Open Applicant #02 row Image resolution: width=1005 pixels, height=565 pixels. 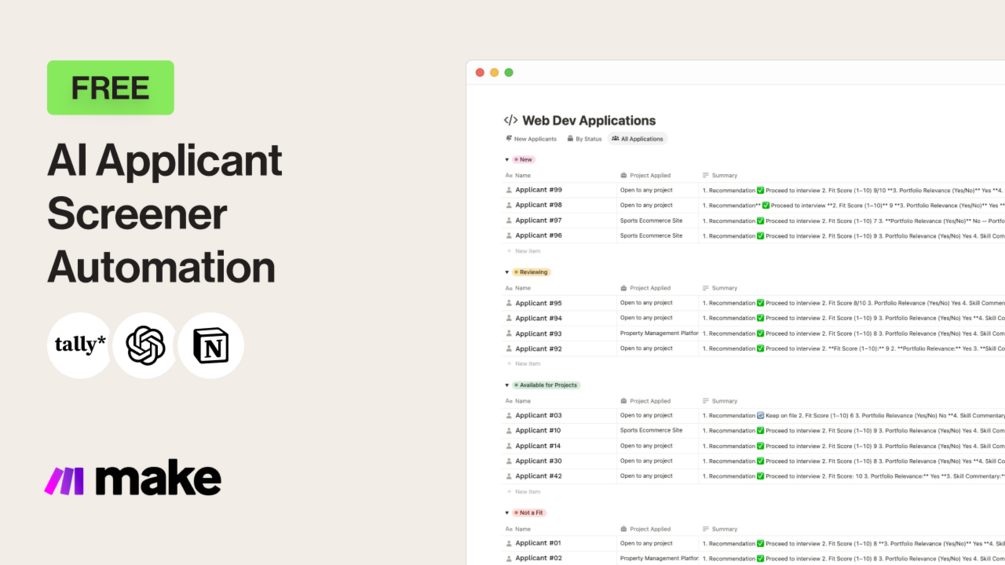point(753,558)
